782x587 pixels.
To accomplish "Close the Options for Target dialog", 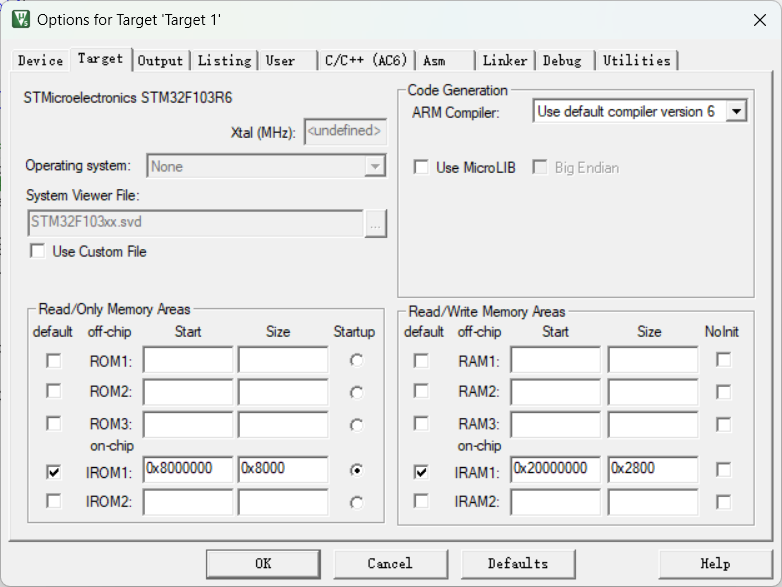I will tap(758, 19).
